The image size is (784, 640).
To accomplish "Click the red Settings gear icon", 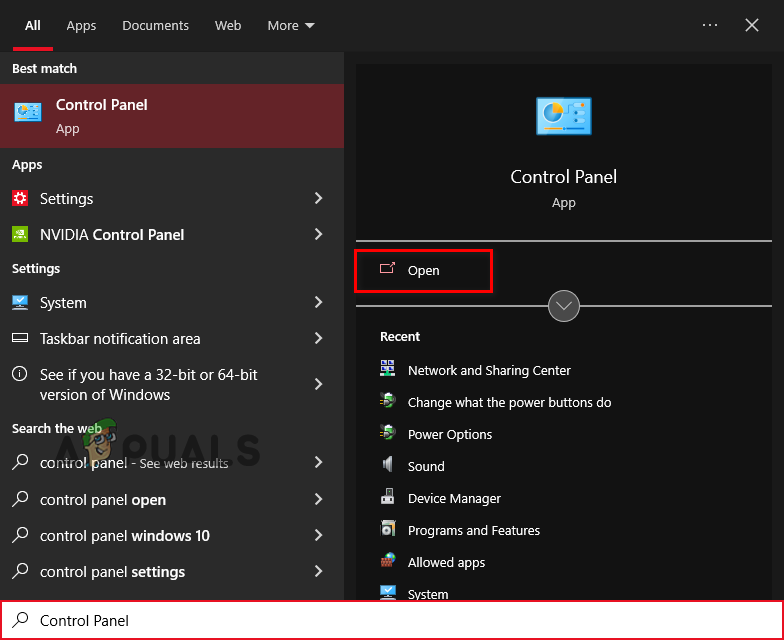I will click(x=20, y=198).
